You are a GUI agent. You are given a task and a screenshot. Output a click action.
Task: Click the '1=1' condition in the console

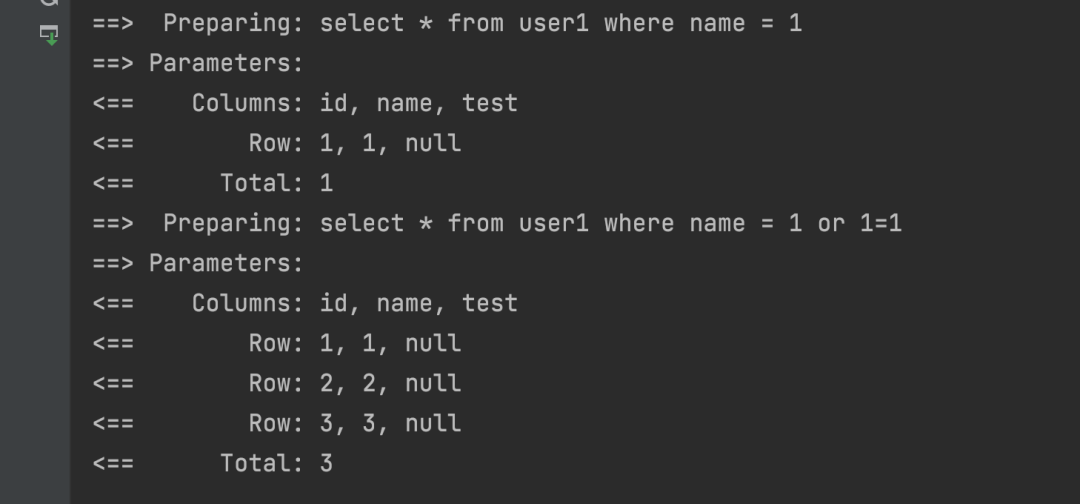[x=881, y=224]
